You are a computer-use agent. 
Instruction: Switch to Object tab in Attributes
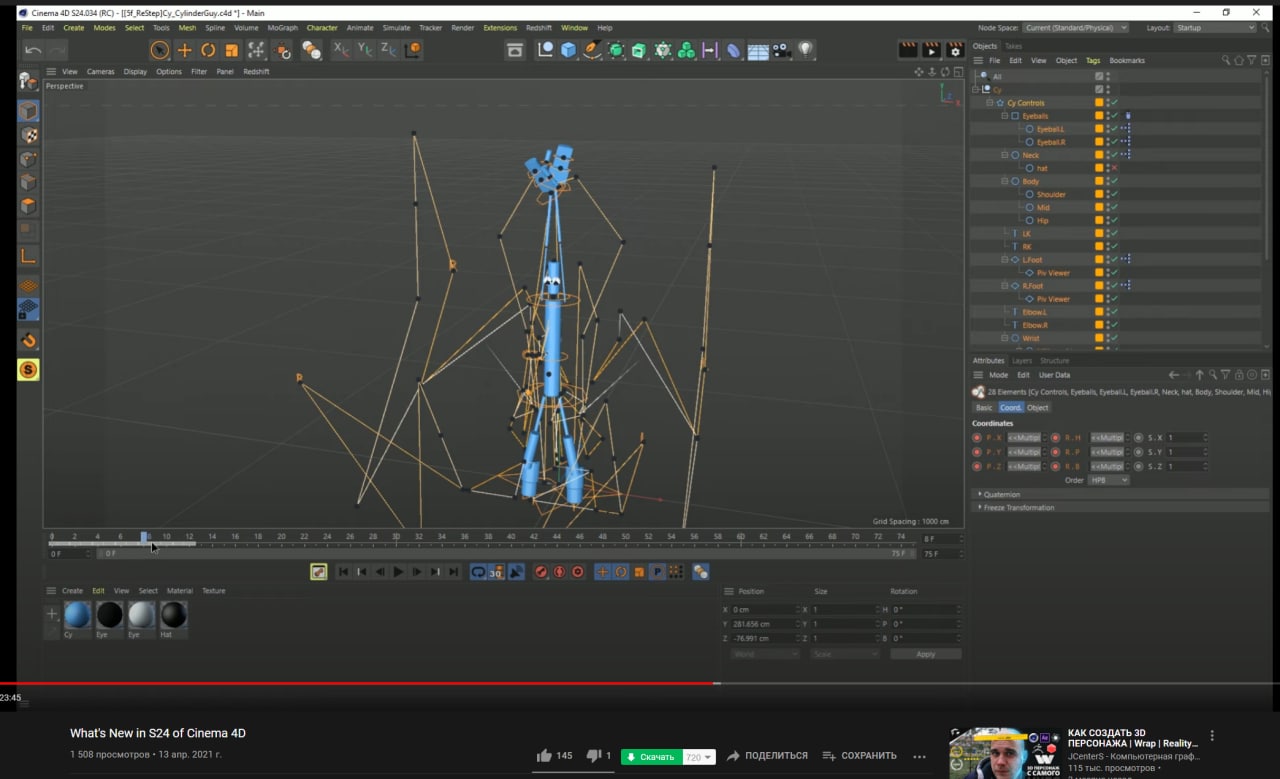pyautogui.click(x=1038, y=407)
